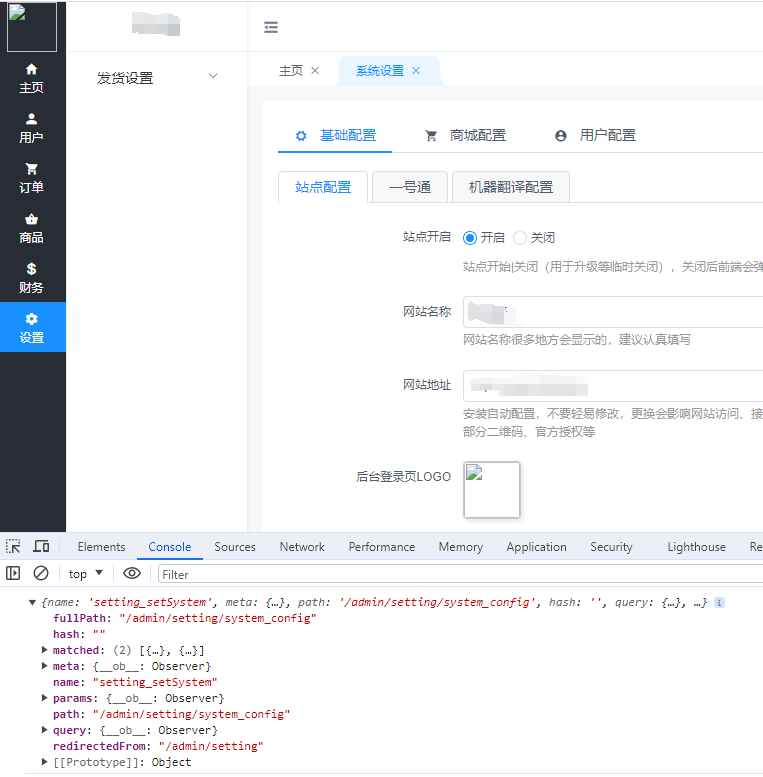Expand the [[Prototype]] Object entry
Image resolution: width=763 pixels, height=777 pixels.
[x=44, y=762]
